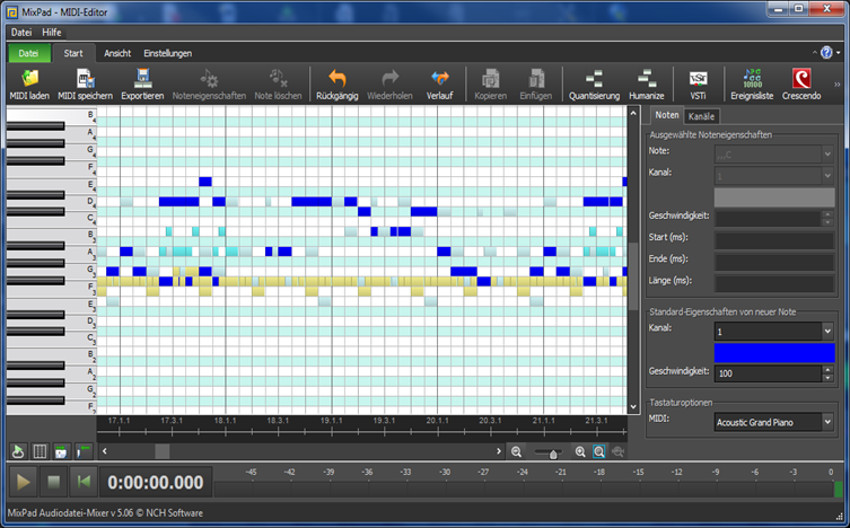Click the Start (ms) field
This screenshot has width=850, height=528.
point(774,240)
